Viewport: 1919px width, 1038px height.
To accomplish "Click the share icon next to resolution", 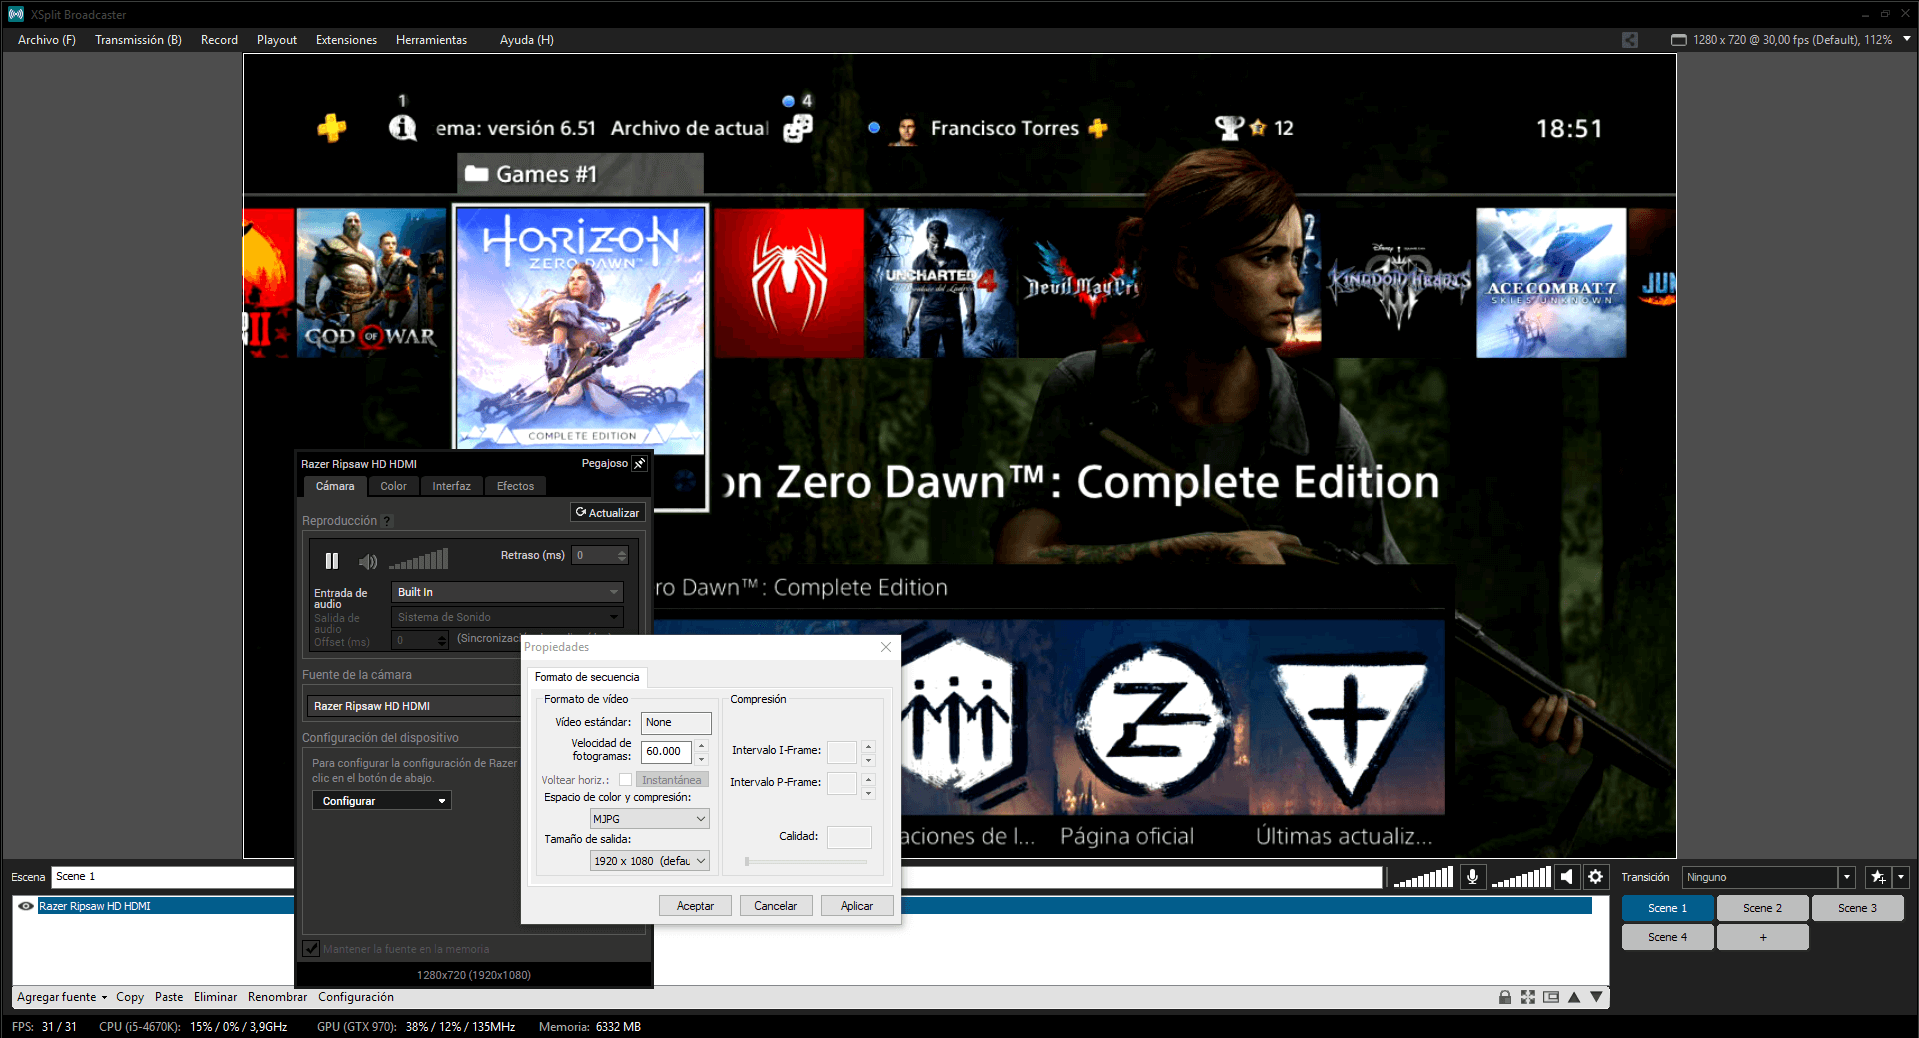I will click(1630, 40).
